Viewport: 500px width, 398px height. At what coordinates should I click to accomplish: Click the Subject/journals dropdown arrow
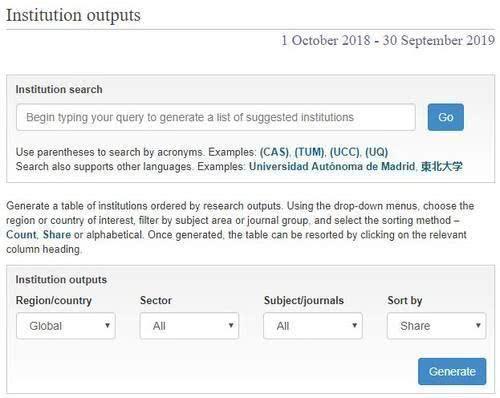click(x=355, y=325)
